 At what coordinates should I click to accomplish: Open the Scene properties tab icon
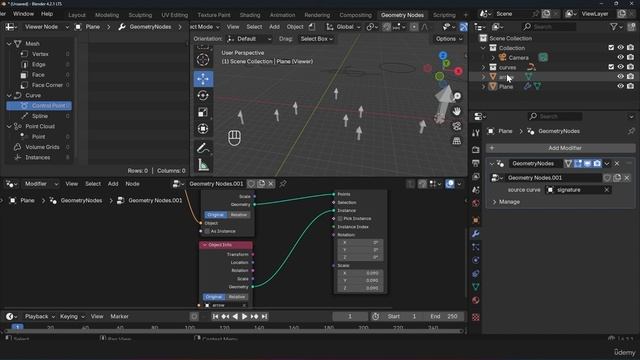[x=476, y=190]
